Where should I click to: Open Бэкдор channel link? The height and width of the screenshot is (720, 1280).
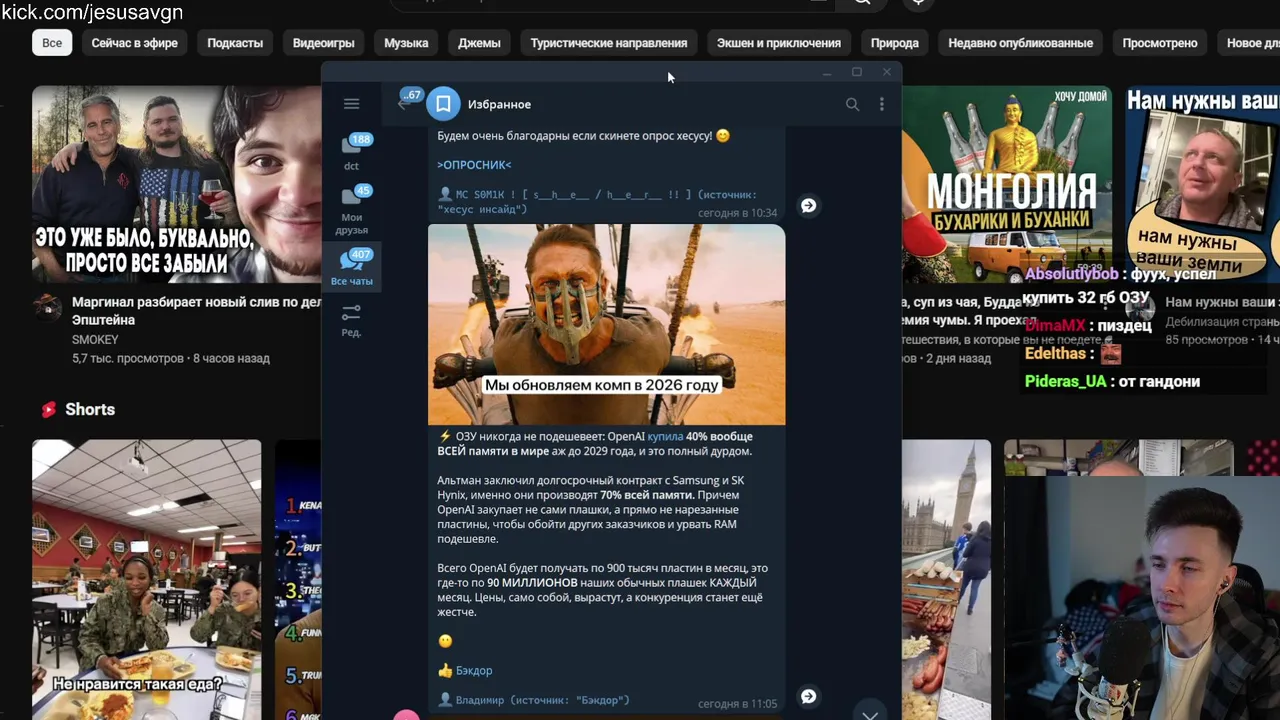(474, 671)
